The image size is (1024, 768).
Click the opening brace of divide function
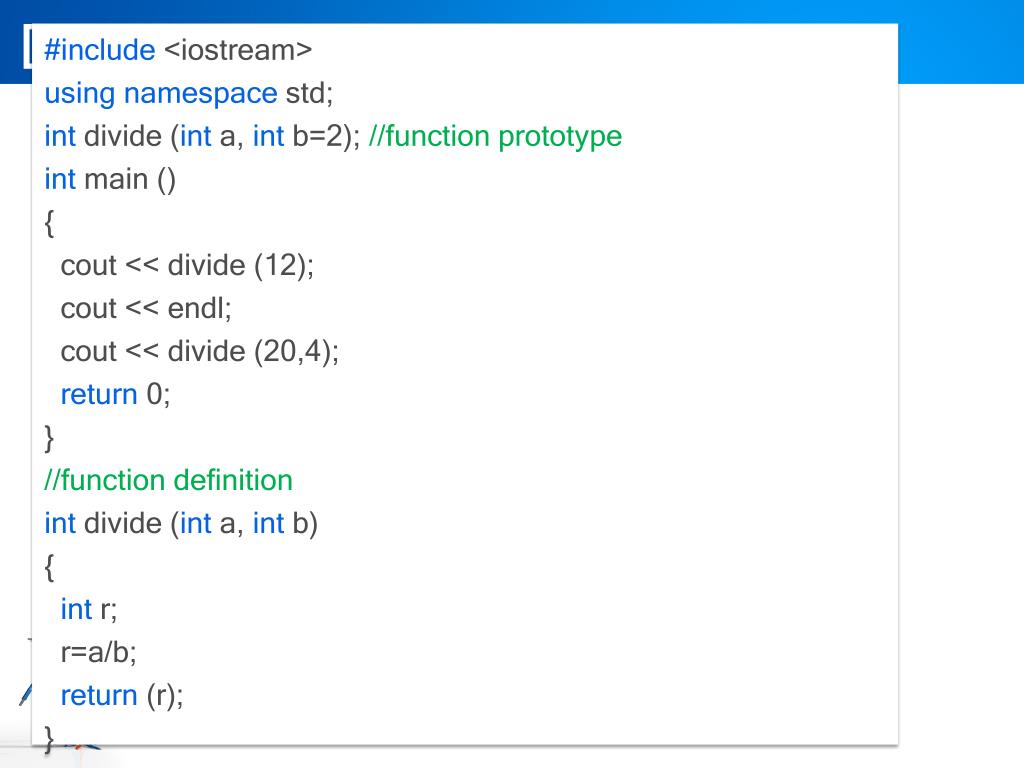(x=49, y=567)
